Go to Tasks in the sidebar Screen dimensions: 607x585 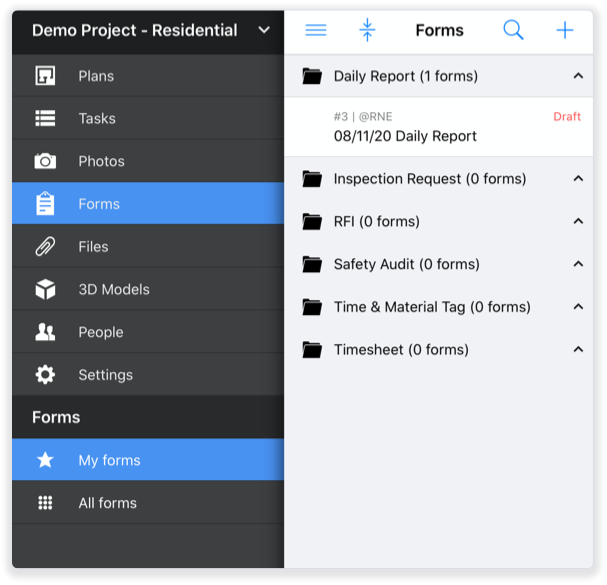(x=97, y=119)
